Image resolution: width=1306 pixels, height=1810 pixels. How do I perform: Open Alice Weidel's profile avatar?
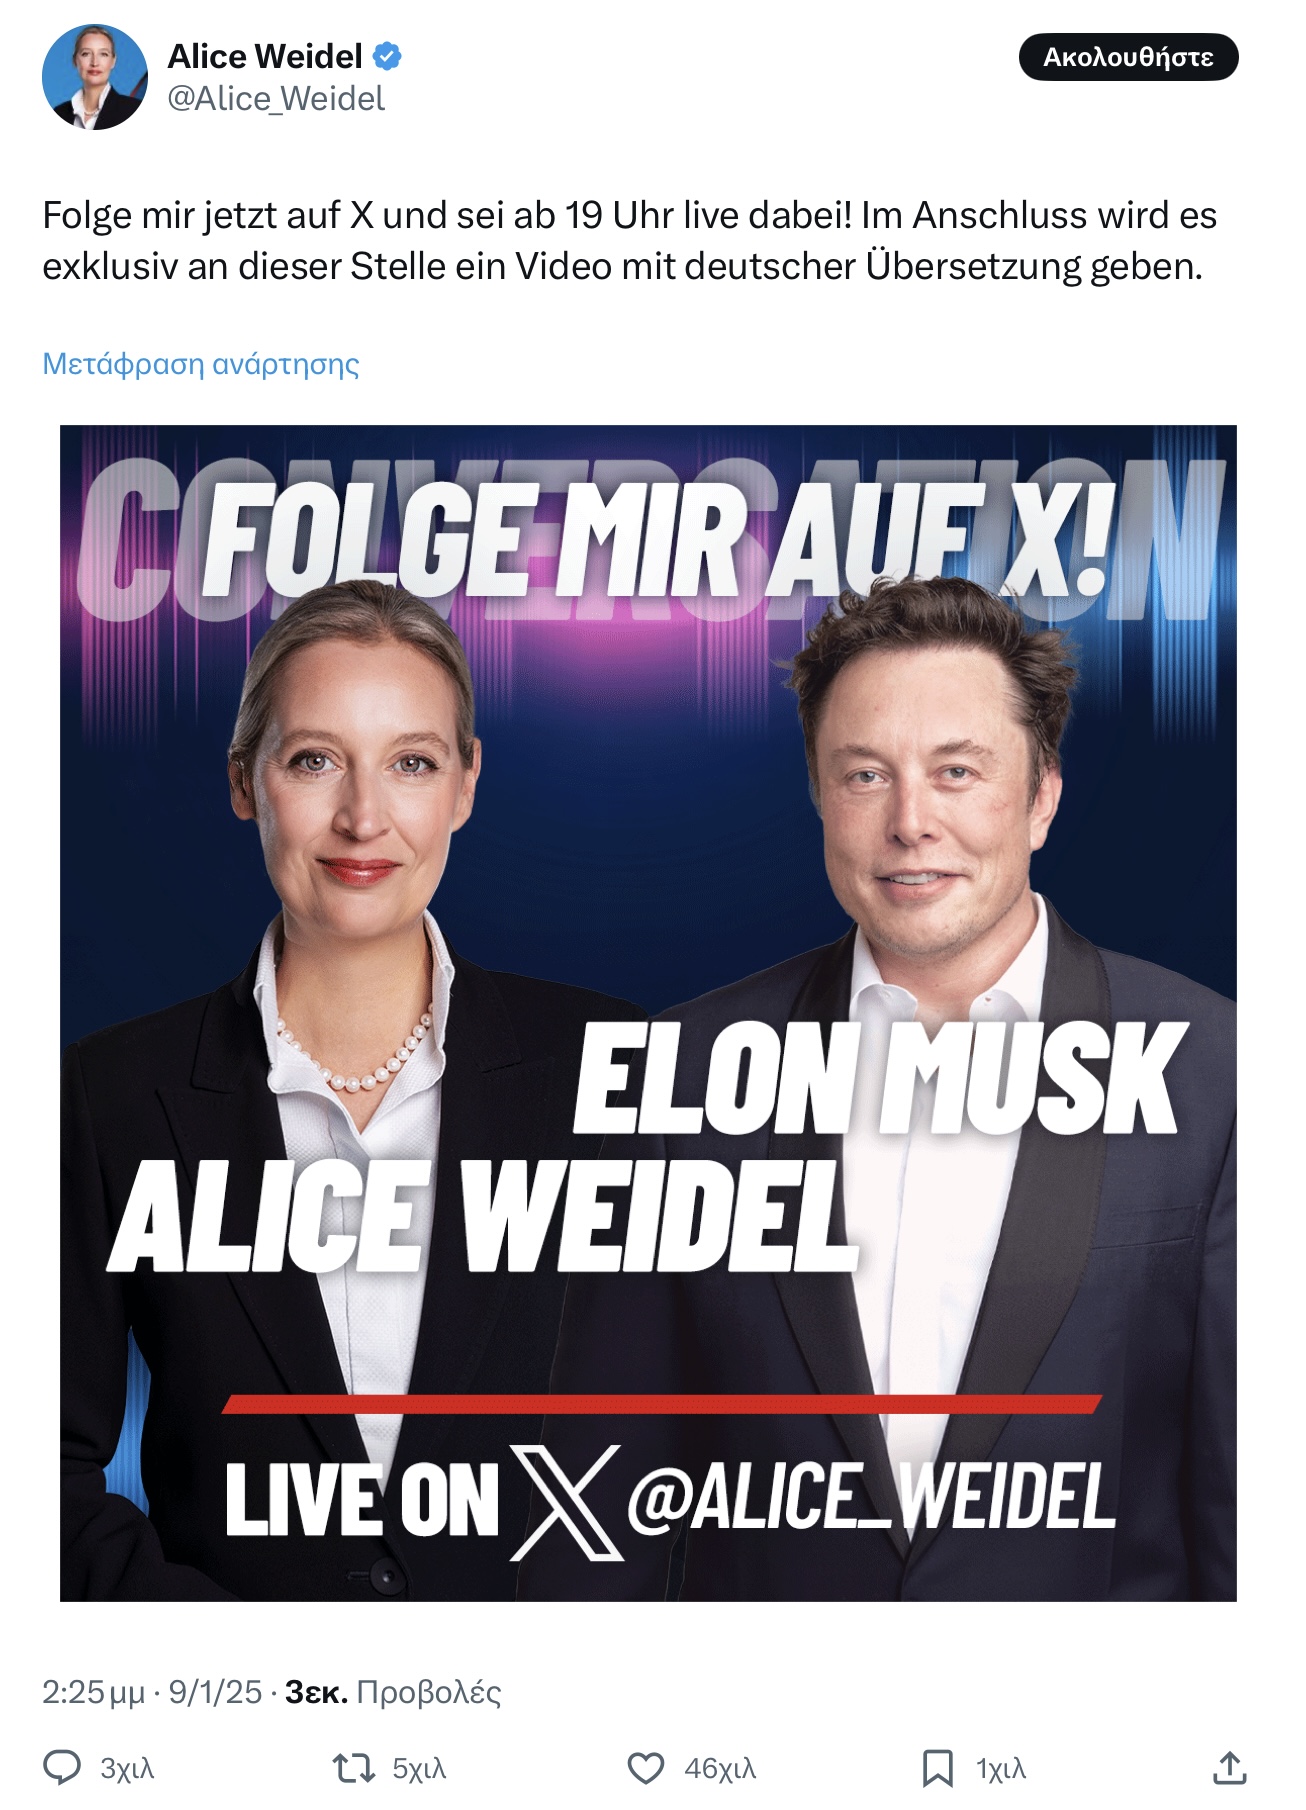94,77
